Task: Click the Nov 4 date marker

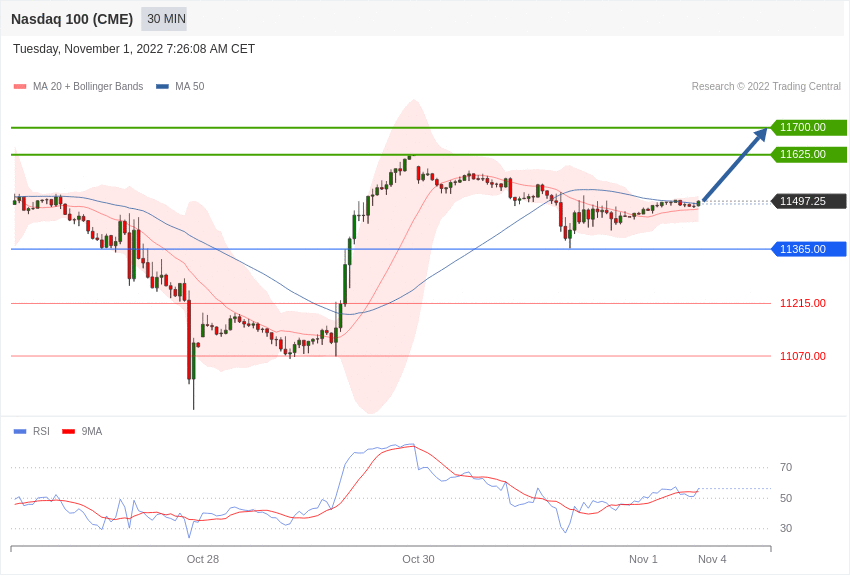Action: click(712, 559)
